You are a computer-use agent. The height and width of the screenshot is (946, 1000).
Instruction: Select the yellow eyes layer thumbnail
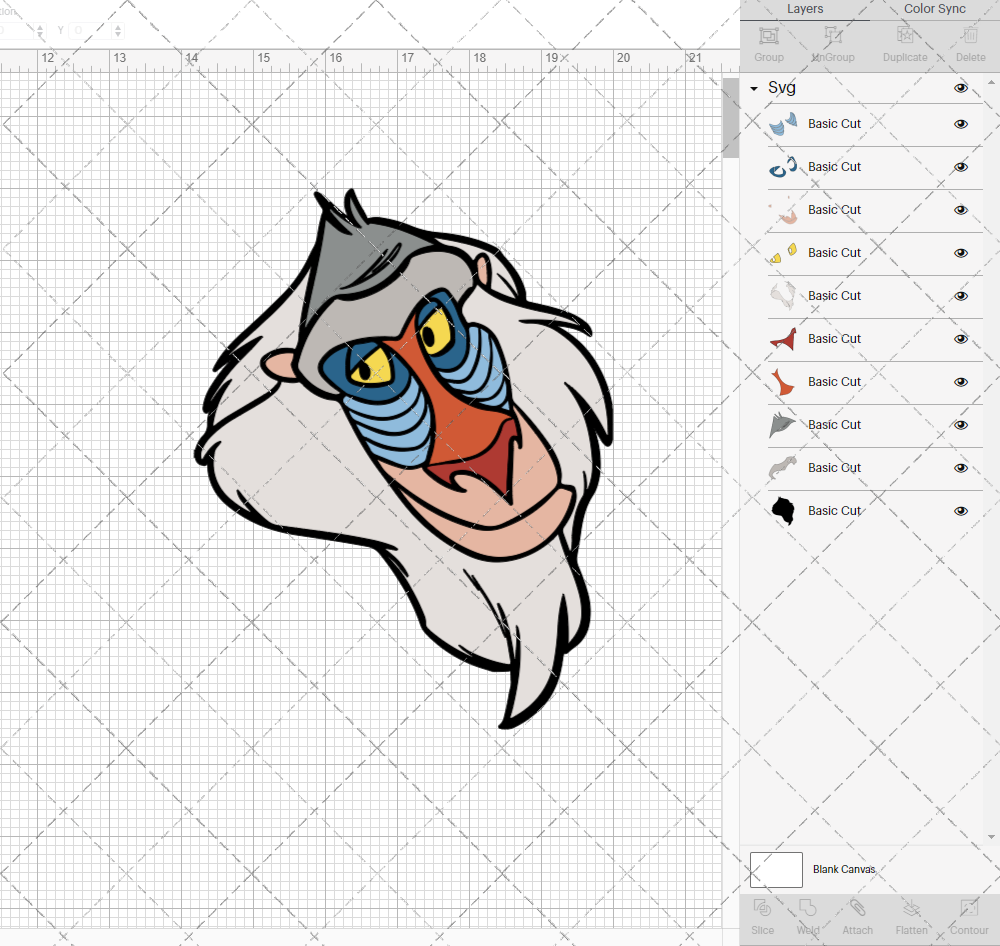pyautogui.click(x=783, y=253)
